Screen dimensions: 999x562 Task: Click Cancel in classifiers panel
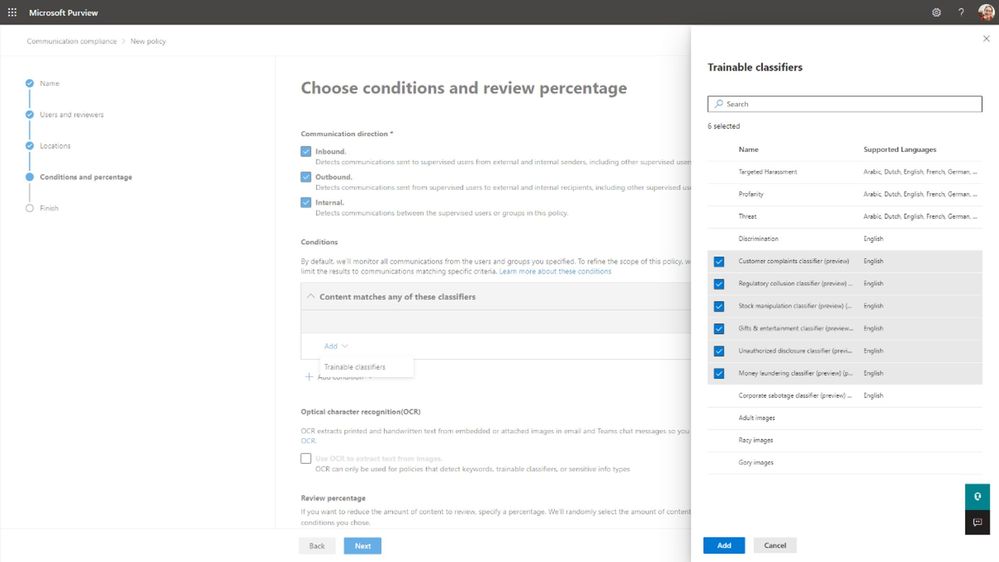pyautogui.click(x=775, y=545)
